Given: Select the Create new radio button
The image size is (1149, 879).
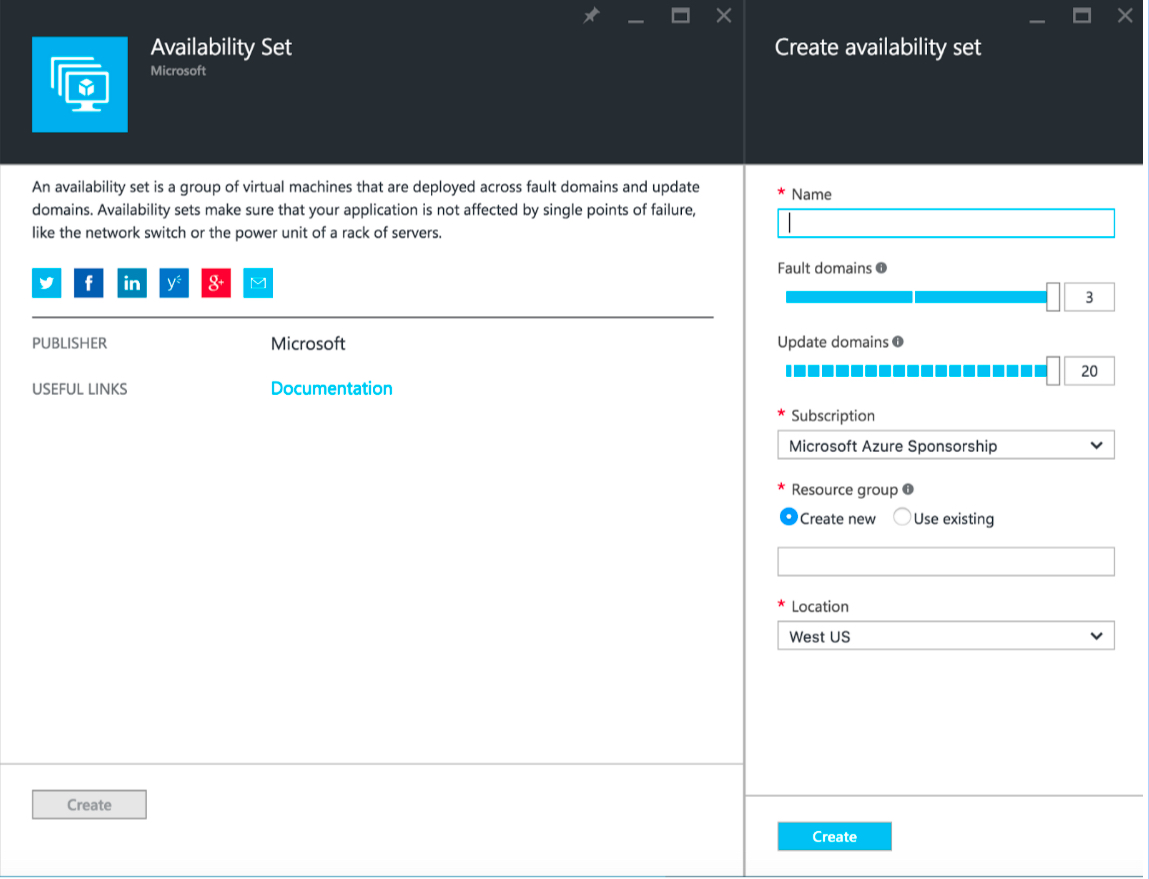Looking at the screenshot, I should (x=788, y=518).
